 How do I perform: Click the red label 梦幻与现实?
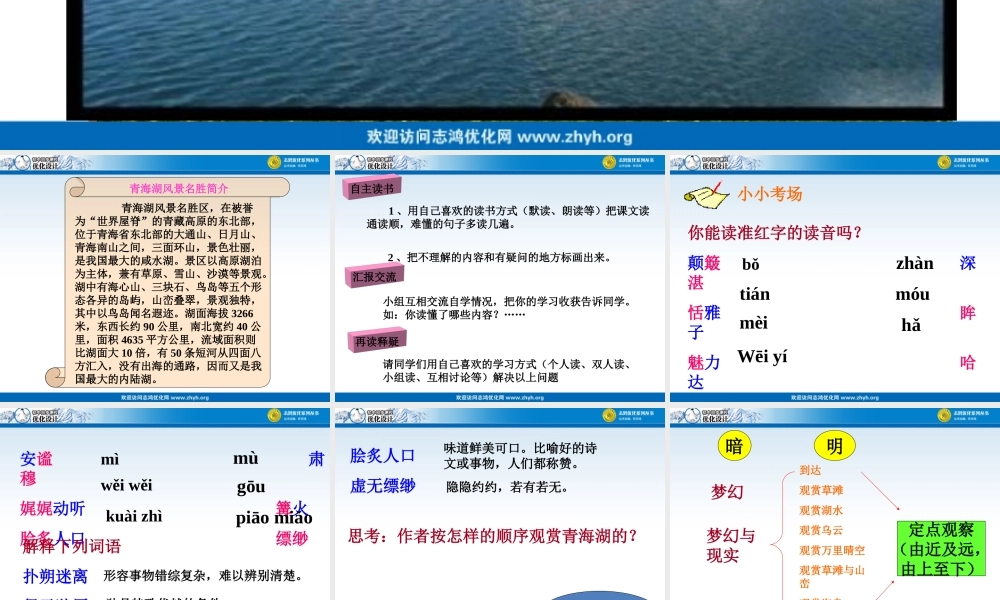click(x=731, y=545)
